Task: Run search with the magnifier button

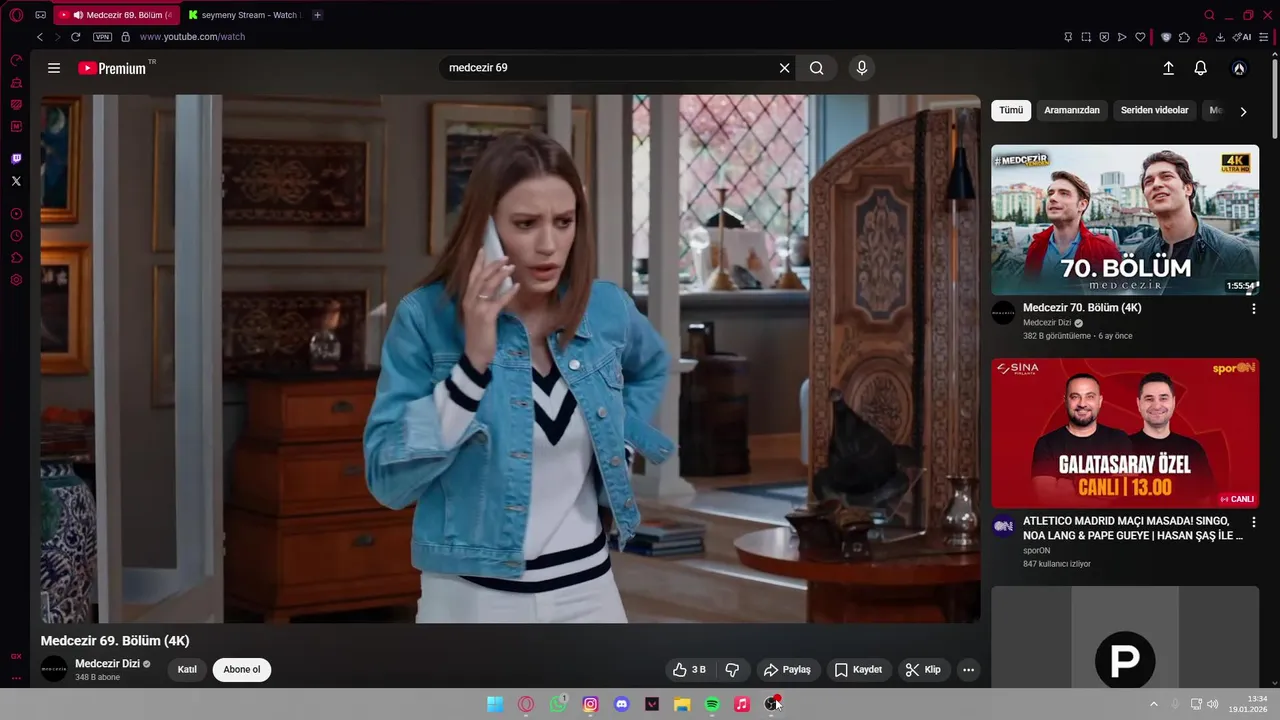Action: coord(817,68)
